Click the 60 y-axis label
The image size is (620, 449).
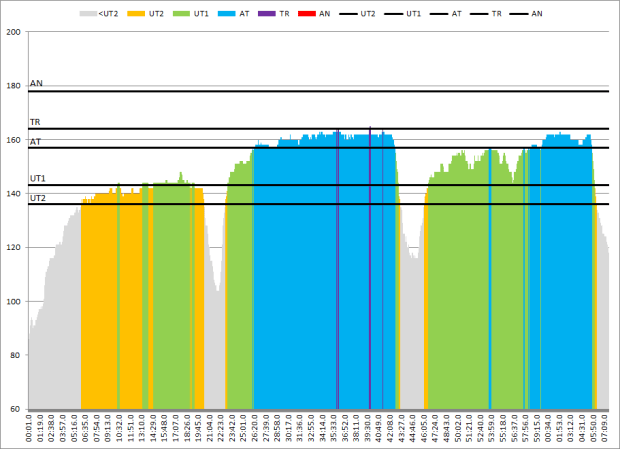pos(15,410)
